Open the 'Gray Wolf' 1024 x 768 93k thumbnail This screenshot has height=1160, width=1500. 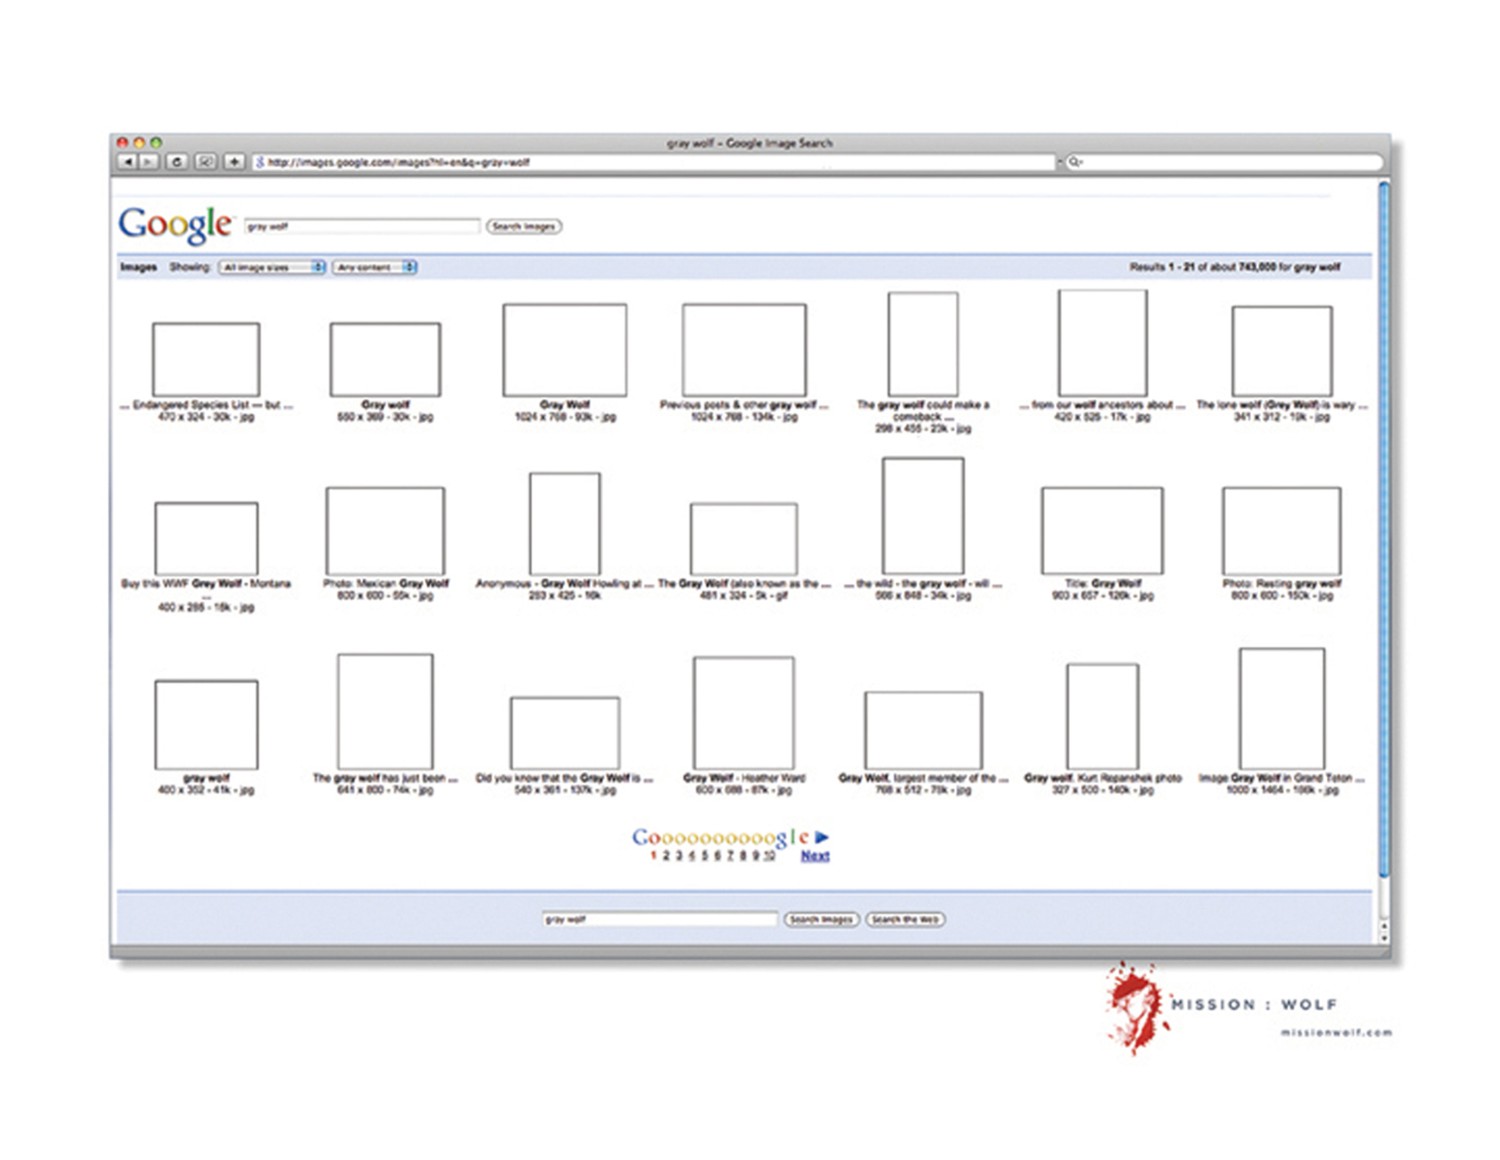[x=565, y=350]
